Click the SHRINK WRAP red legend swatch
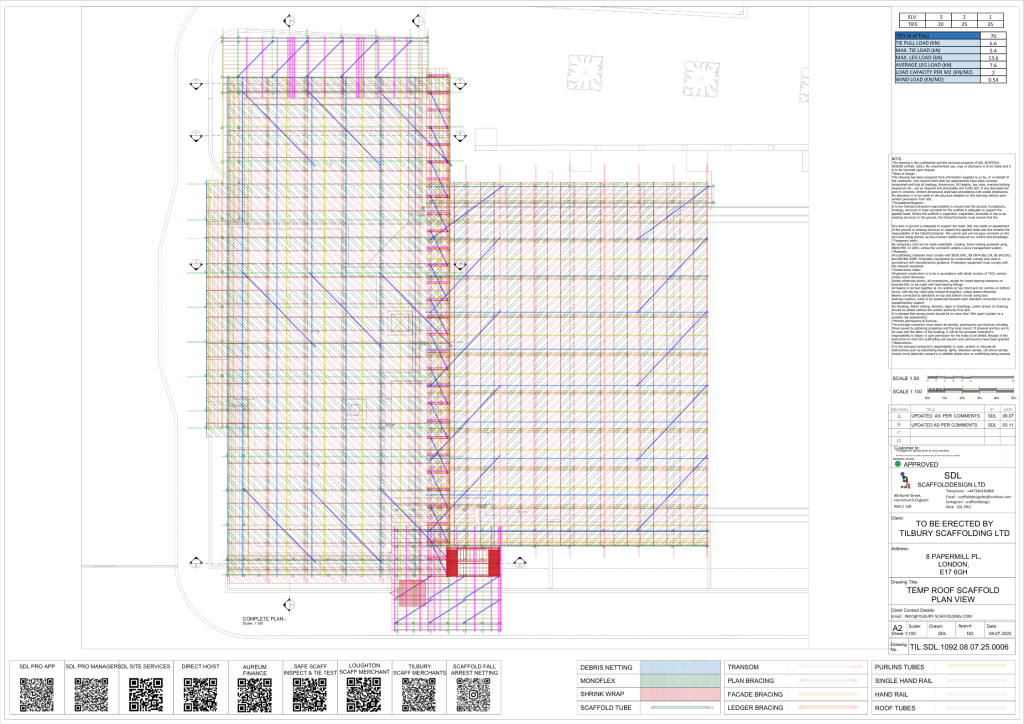Screen dimensions: 1024x724 click(680, 694)
